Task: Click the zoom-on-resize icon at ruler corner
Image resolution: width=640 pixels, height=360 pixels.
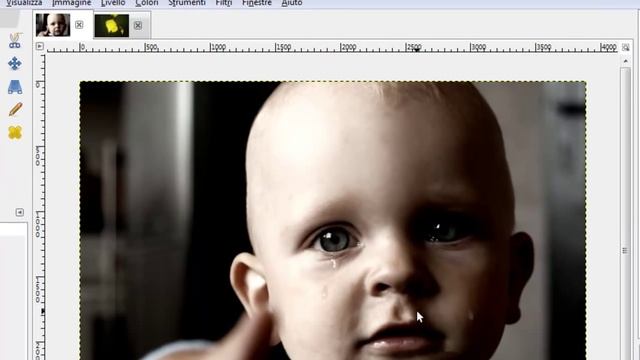Action: click(625, 47)
